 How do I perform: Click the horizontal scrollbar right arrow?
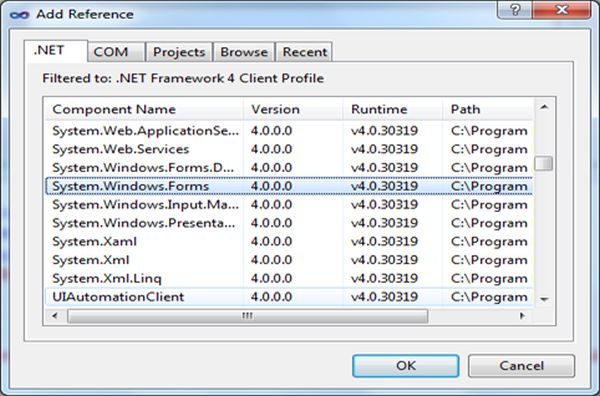pyautogui.click(x=522, y=316)
